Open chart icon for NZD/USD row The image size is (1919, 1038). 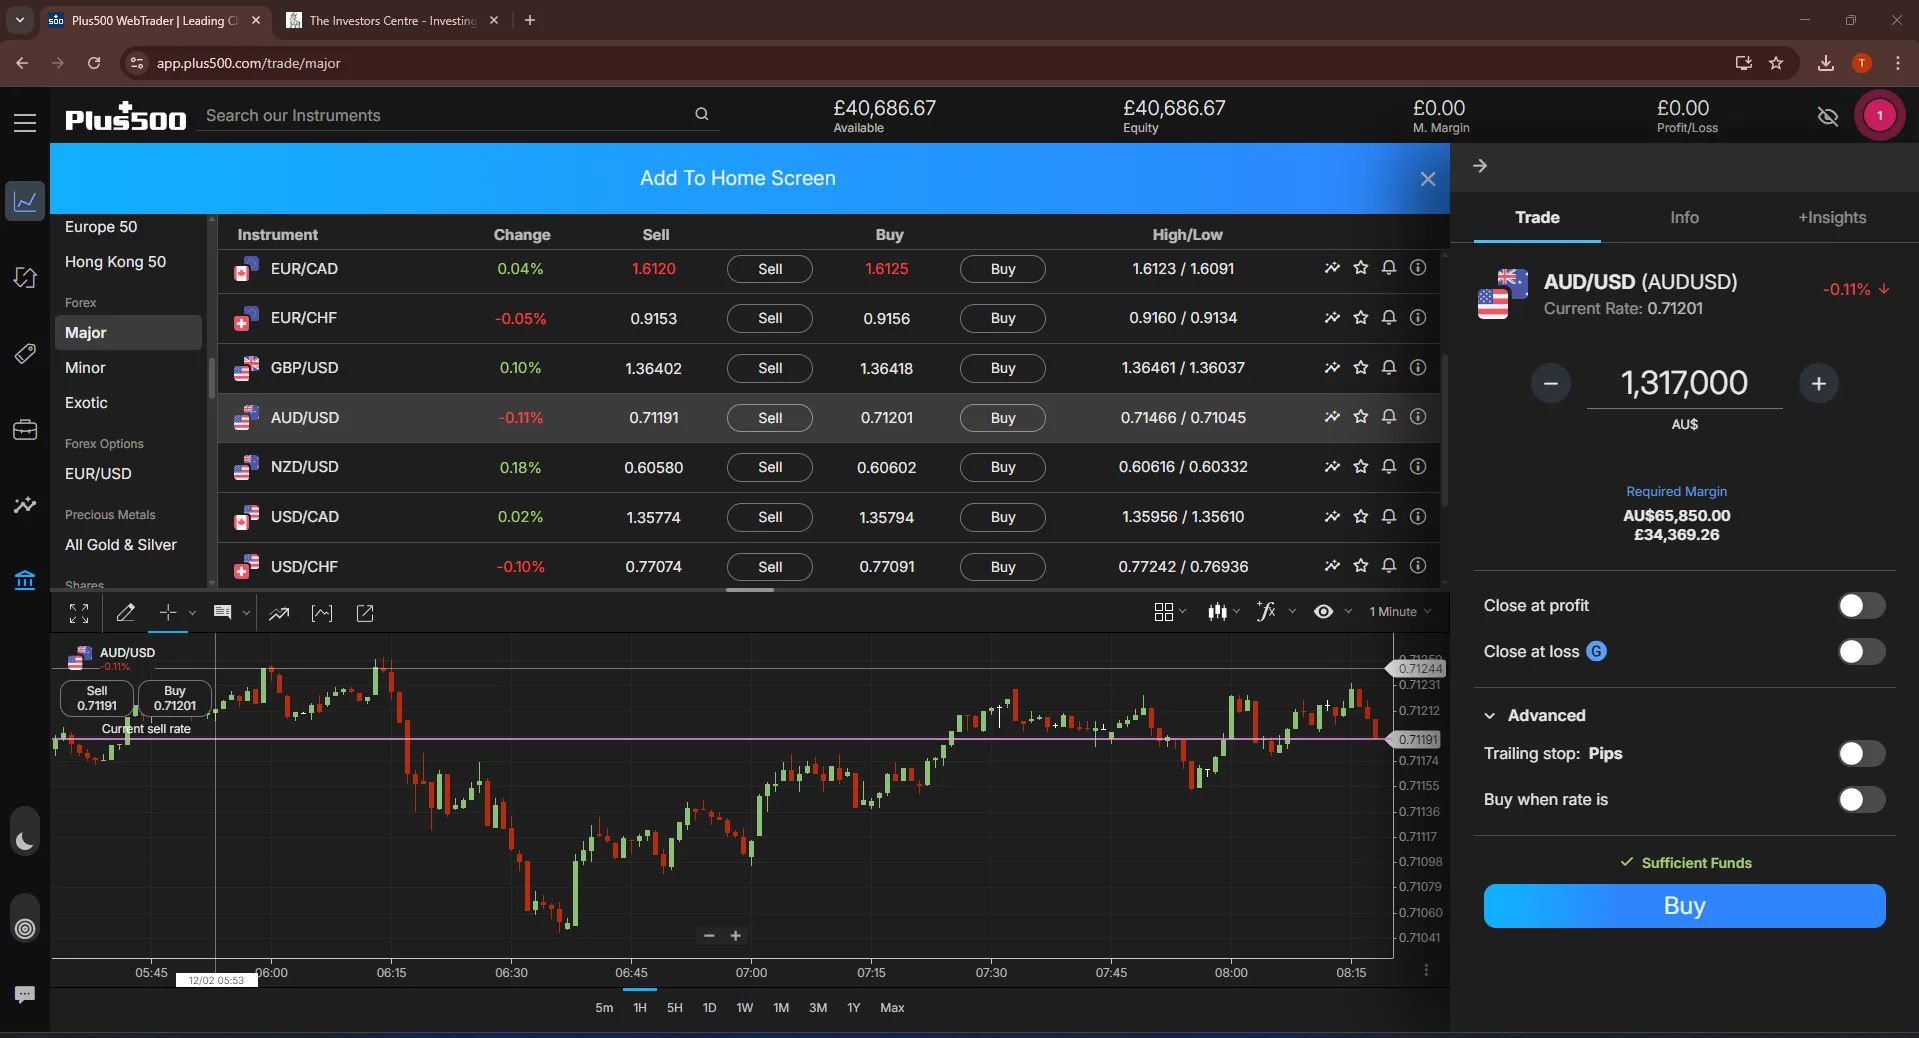[x=1332, y=466]
